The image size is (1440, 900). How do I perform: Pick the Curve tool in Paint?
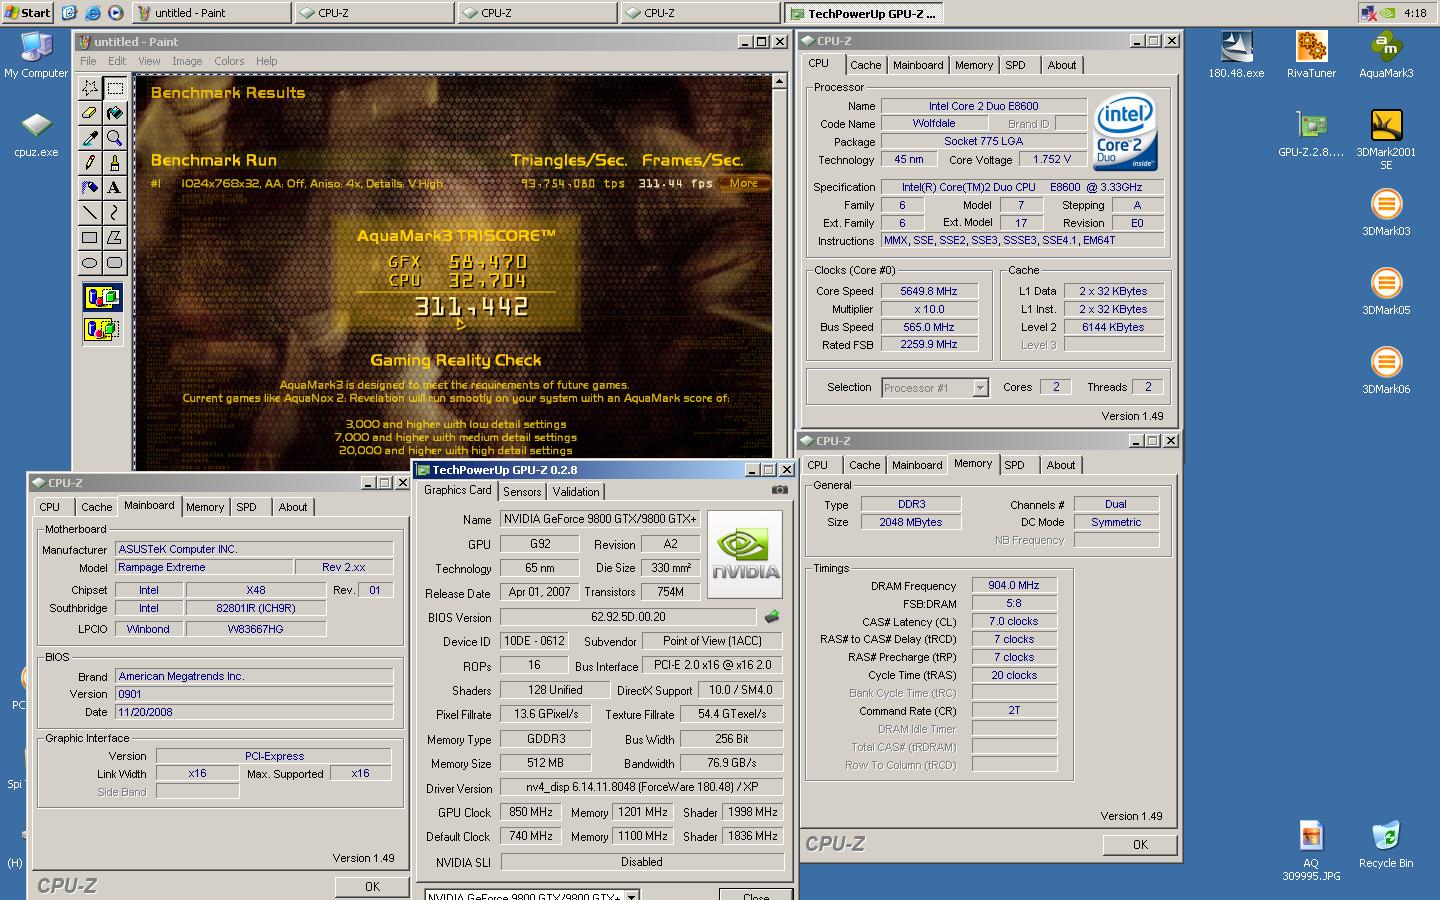[115, 212]
